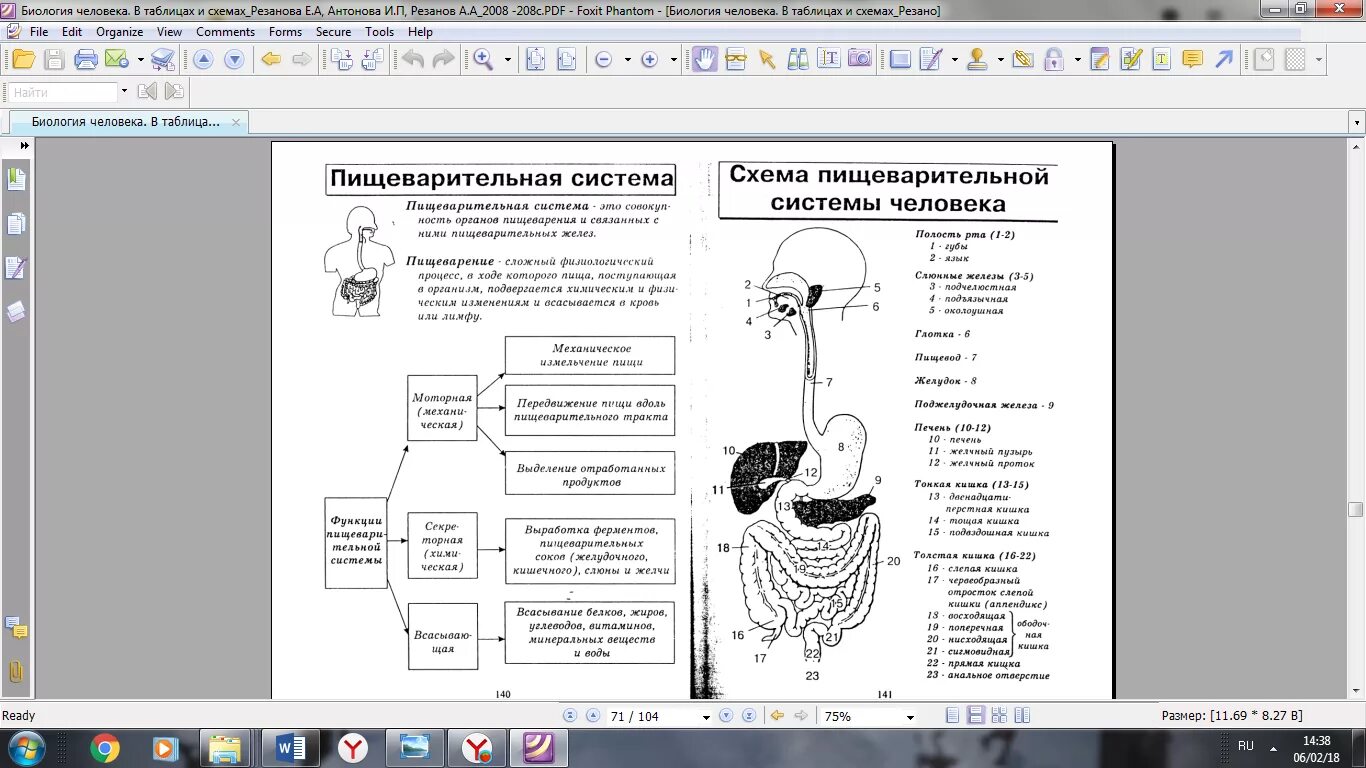Open the Secure menu

click(x=333, y=32)
